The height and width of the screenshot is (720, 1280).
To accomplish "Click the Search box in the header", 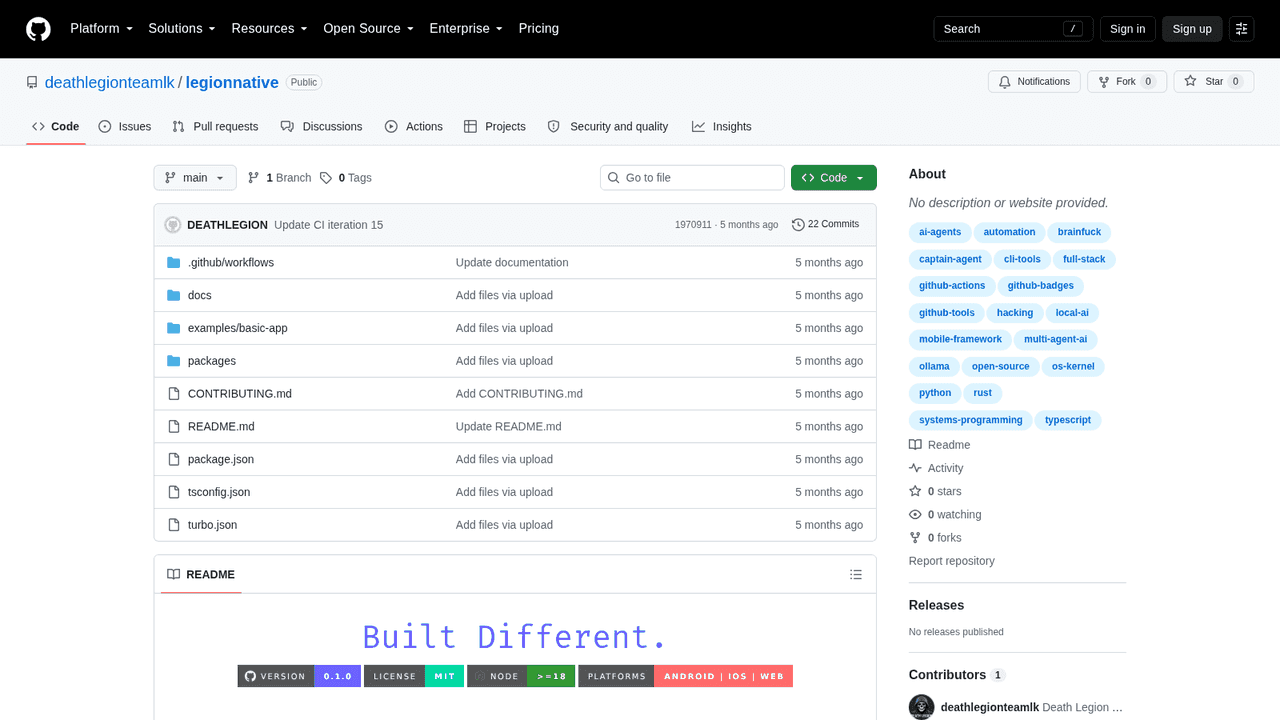I will (1013, 29).
